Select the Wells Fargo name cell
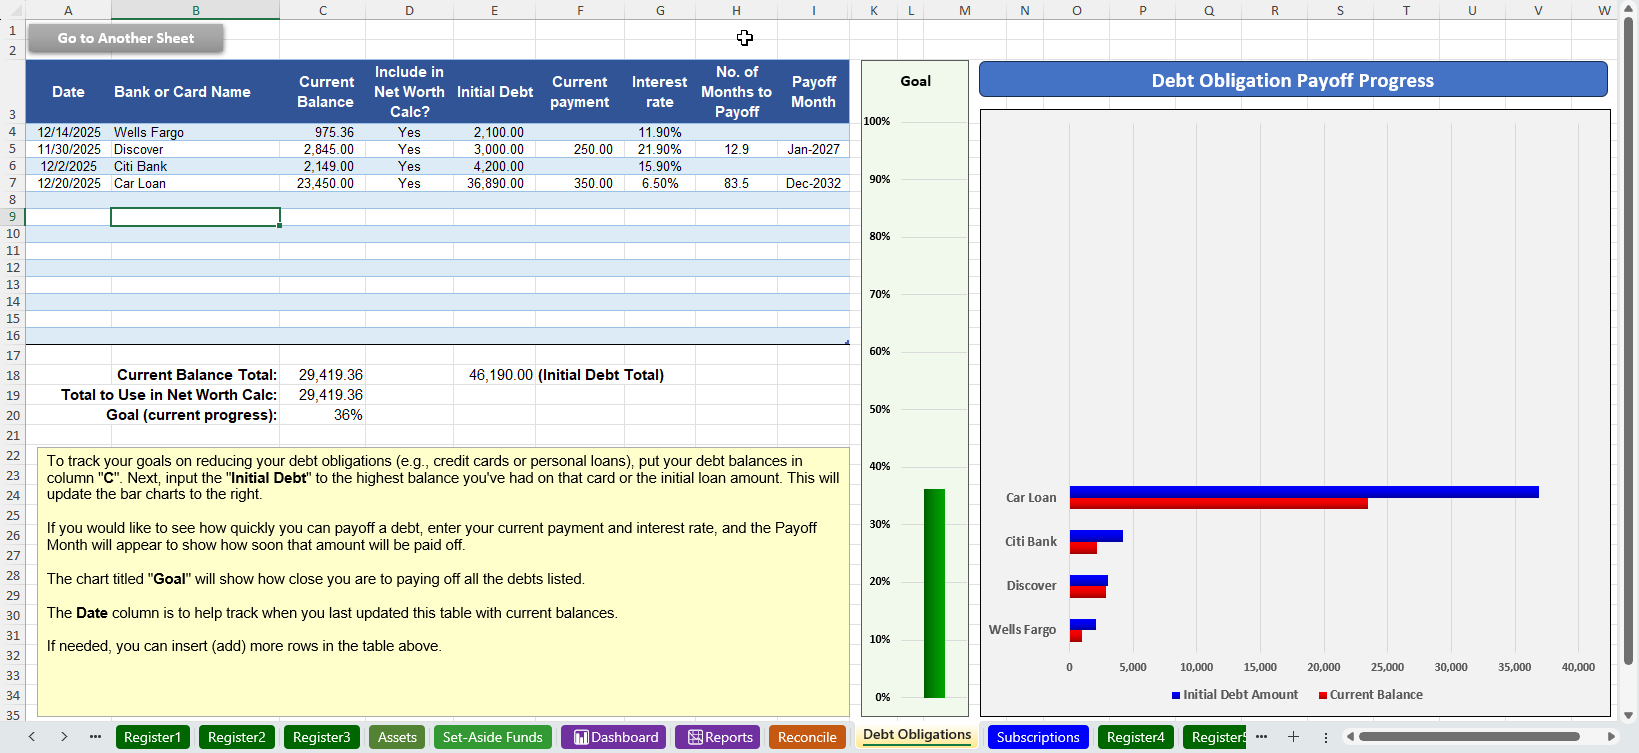 pos(195,132)
